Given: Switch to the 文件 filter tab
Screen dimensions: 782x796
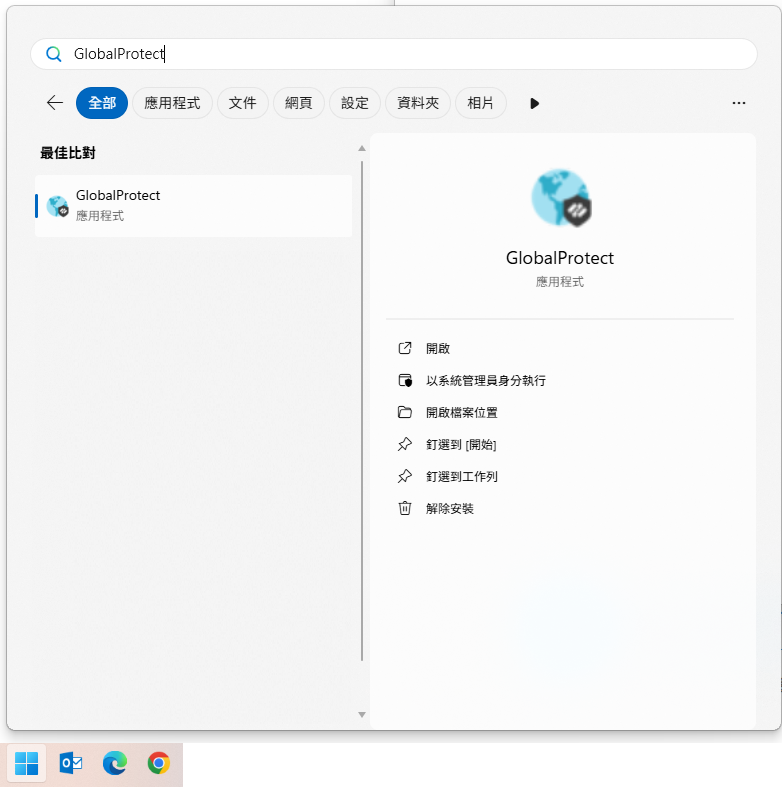Looking at the screenshot, I should click(242, 103).
